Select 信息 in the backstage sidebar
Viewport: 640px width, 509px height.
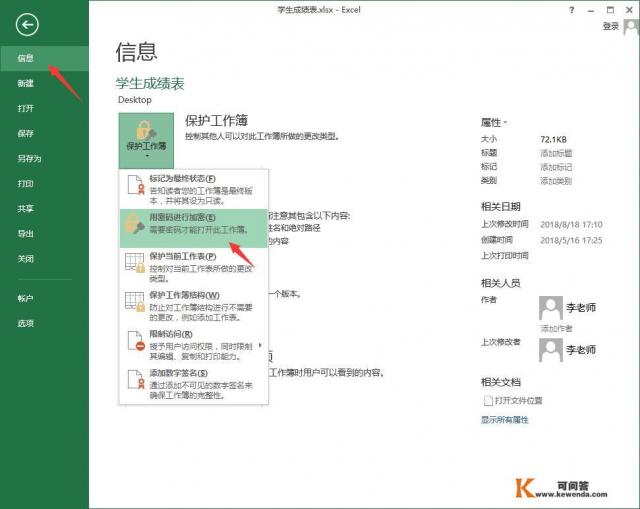tap(44, 58)
